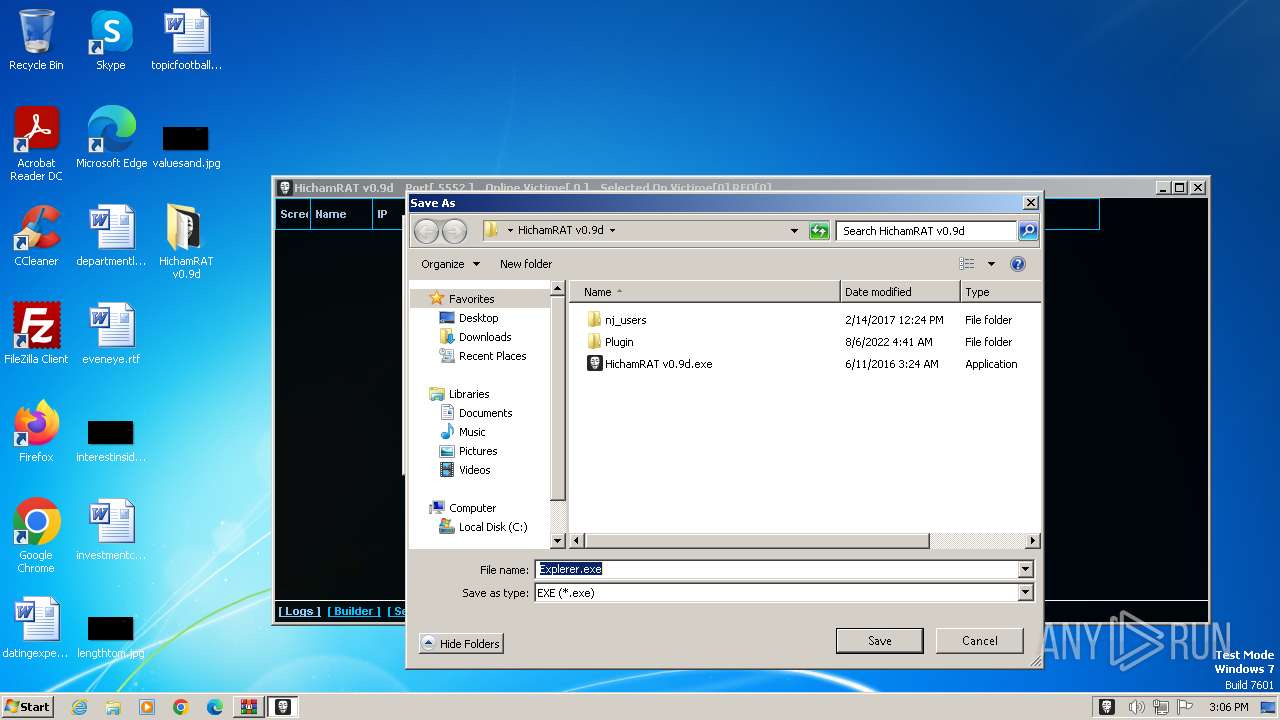Screen dimensions: 1280x720
Task: Change view layout icon in toolbar
Action: click(x=967, y=264)
